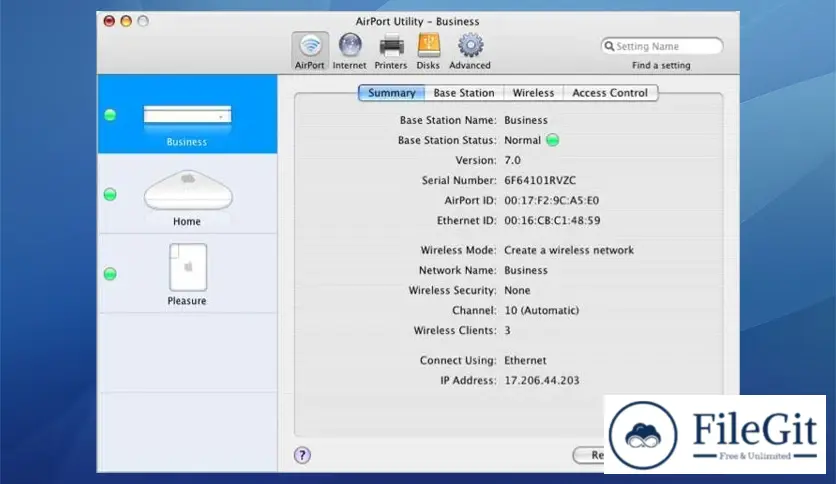The height and width of the screenshot is (484, 836).
Task: Open the Internet settings globe icon
Action: tap(350, 51)
